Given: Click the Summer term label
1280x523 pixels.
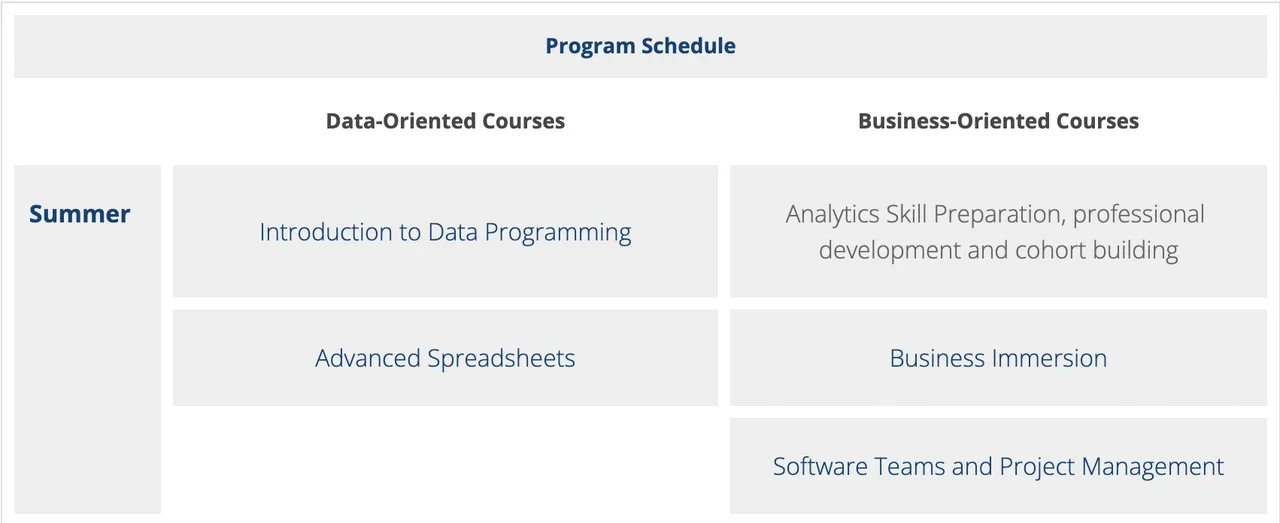Looking at the screenshot, I should click(x=80, y=214).
